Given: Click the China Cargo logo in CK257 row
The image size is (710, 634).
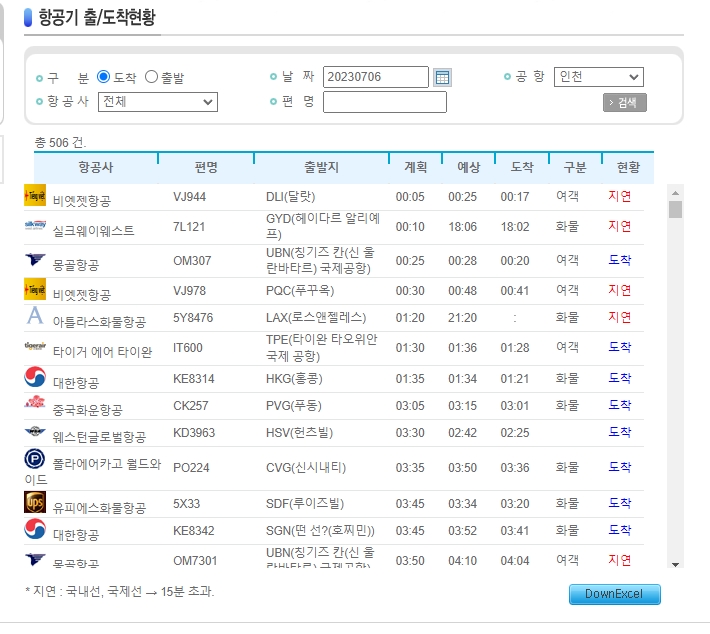Looking at the screenshot, I should coord(35,402).
